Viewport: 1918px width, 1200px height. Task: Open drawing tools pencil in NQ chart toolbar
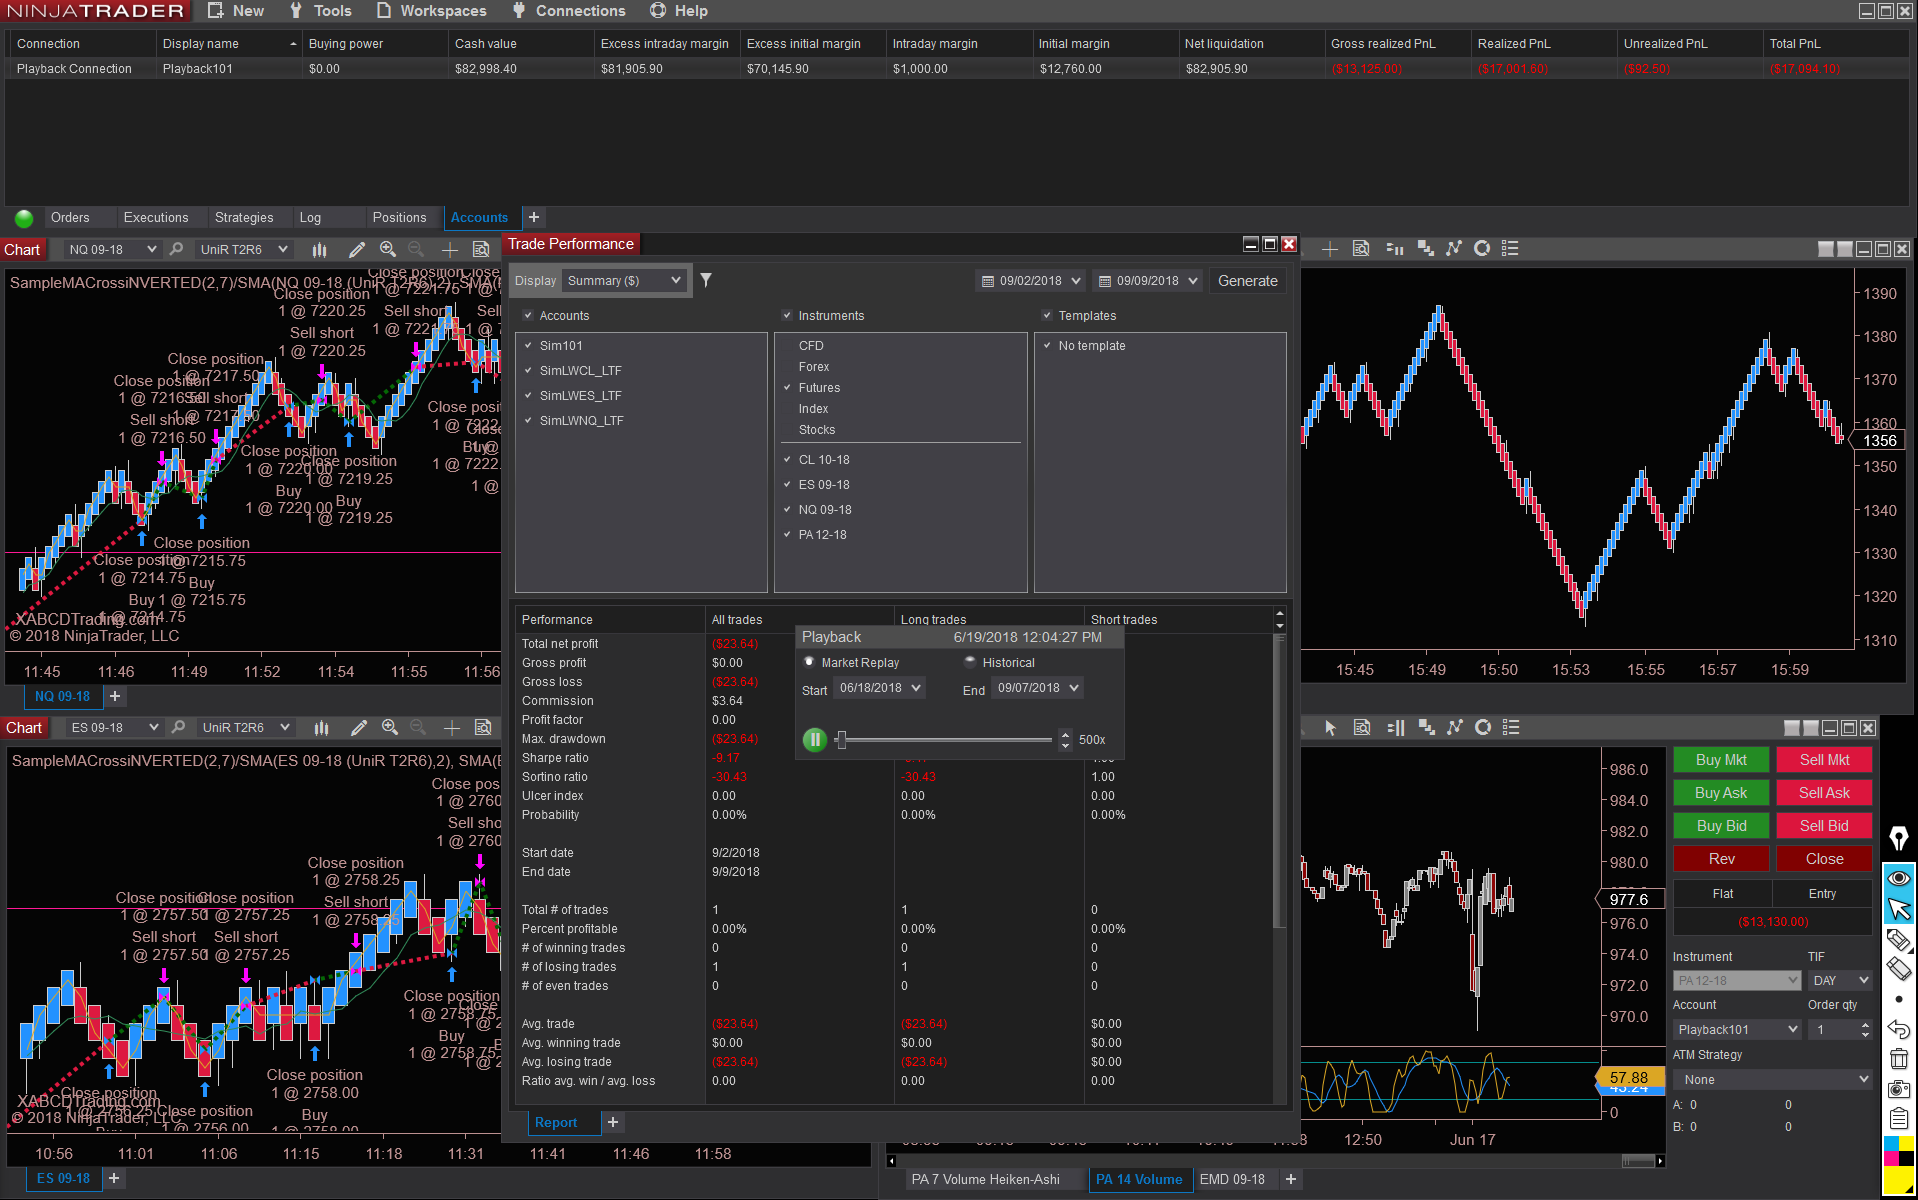tap(357, 249)
